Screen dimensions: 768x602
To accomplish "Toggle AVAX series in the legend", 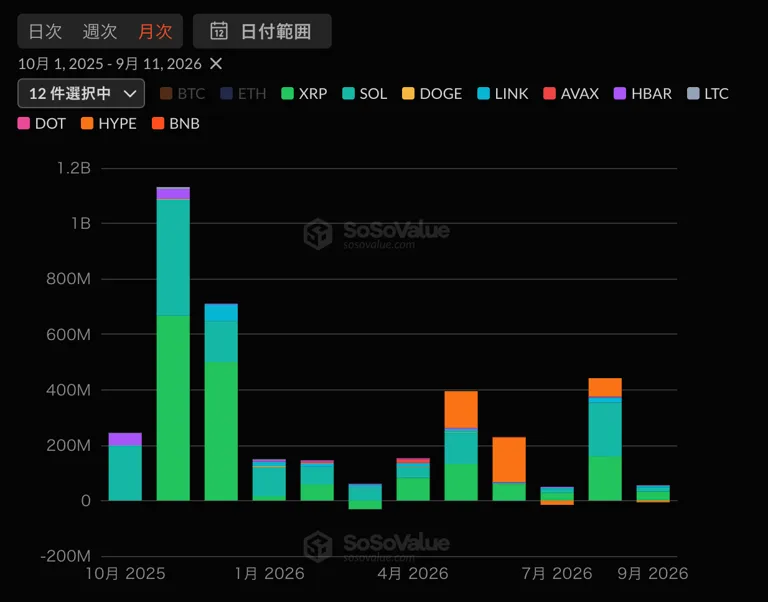I will tap(571, 94).
